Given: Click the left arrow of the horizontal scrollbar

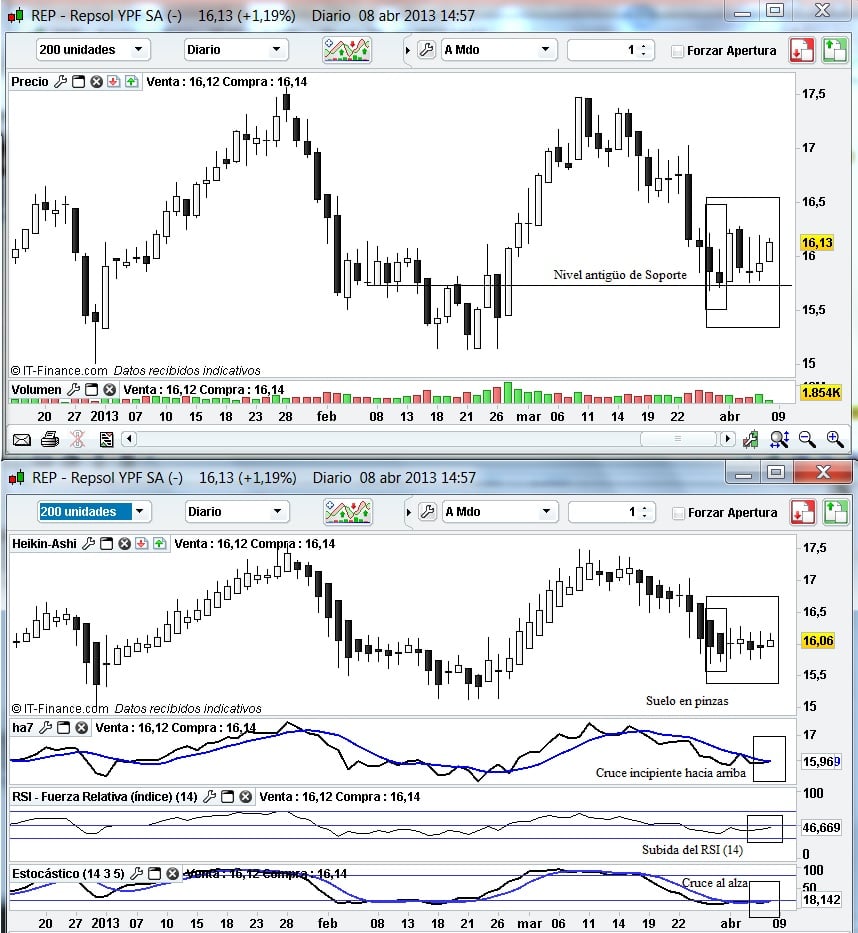Looking at the screenshot, I should 129,439.
